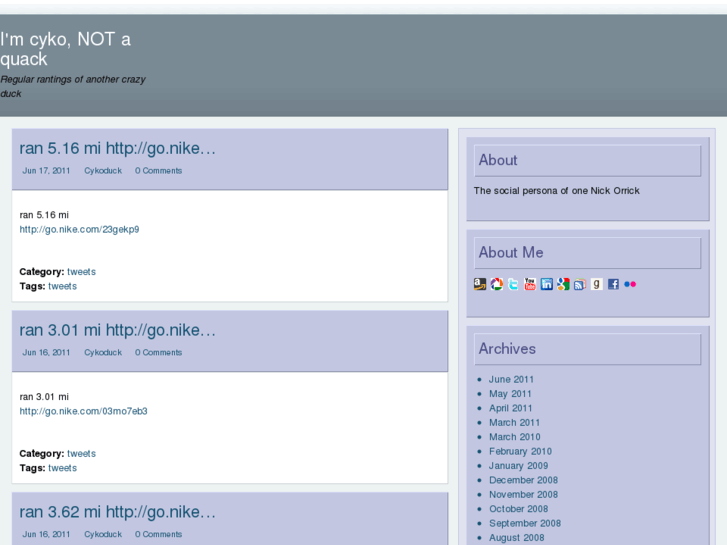This screenshot has height=545, width=727.
Task: Click the date under the 3.01 mi post
Action: coord(46,353)
